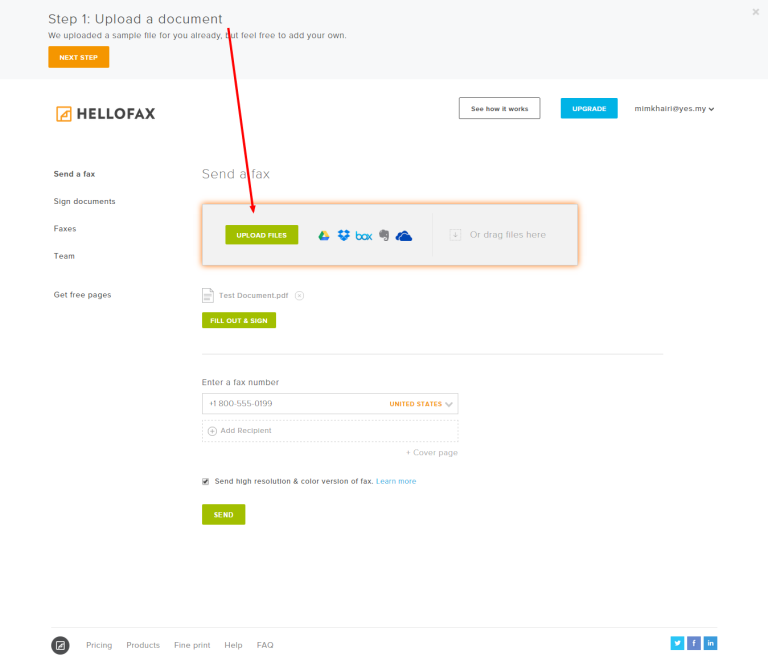Click the footer HelloFax round logo

click(x=60, y=645)
